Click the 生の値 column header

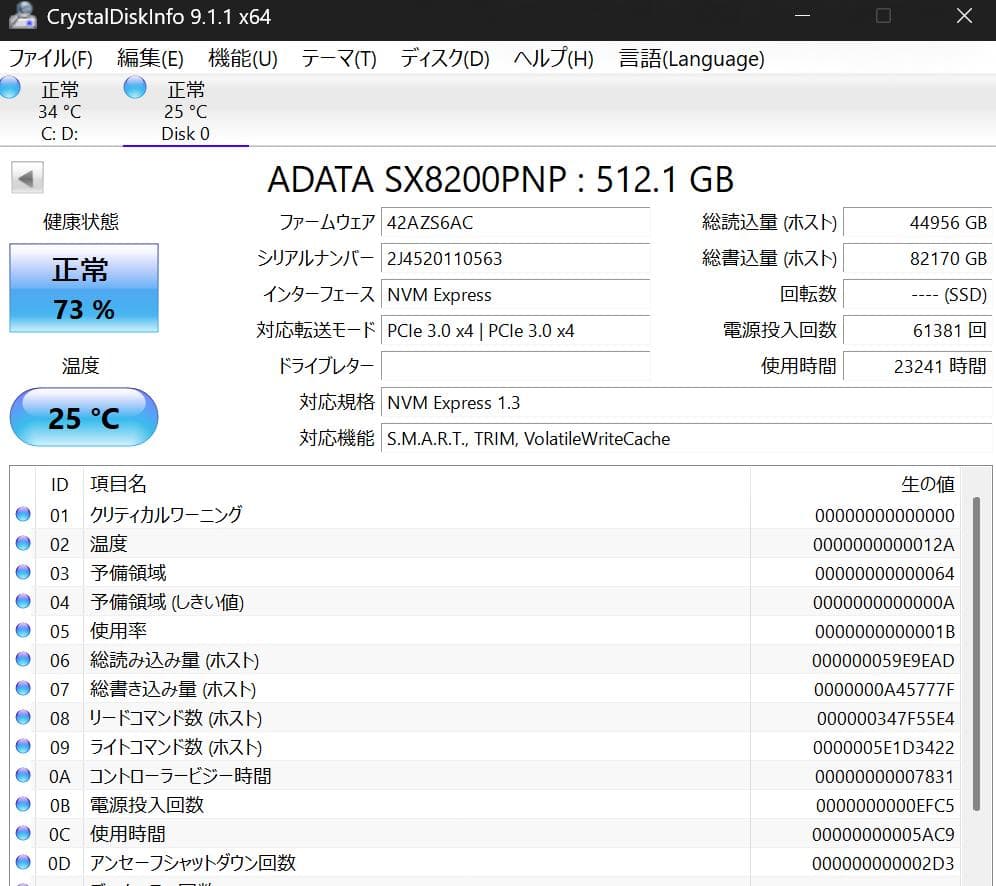[856, 485]
